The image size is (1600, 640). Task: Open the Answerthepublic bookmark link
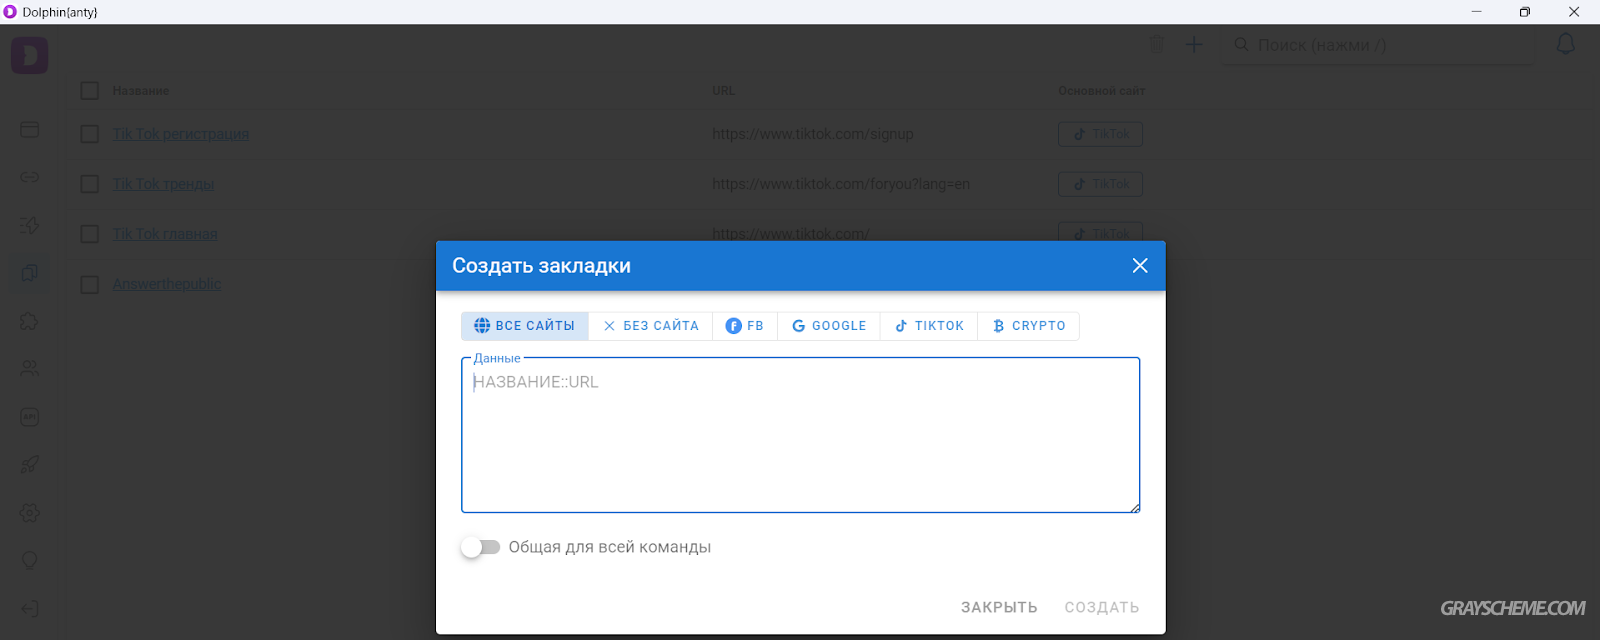[167, 284]
